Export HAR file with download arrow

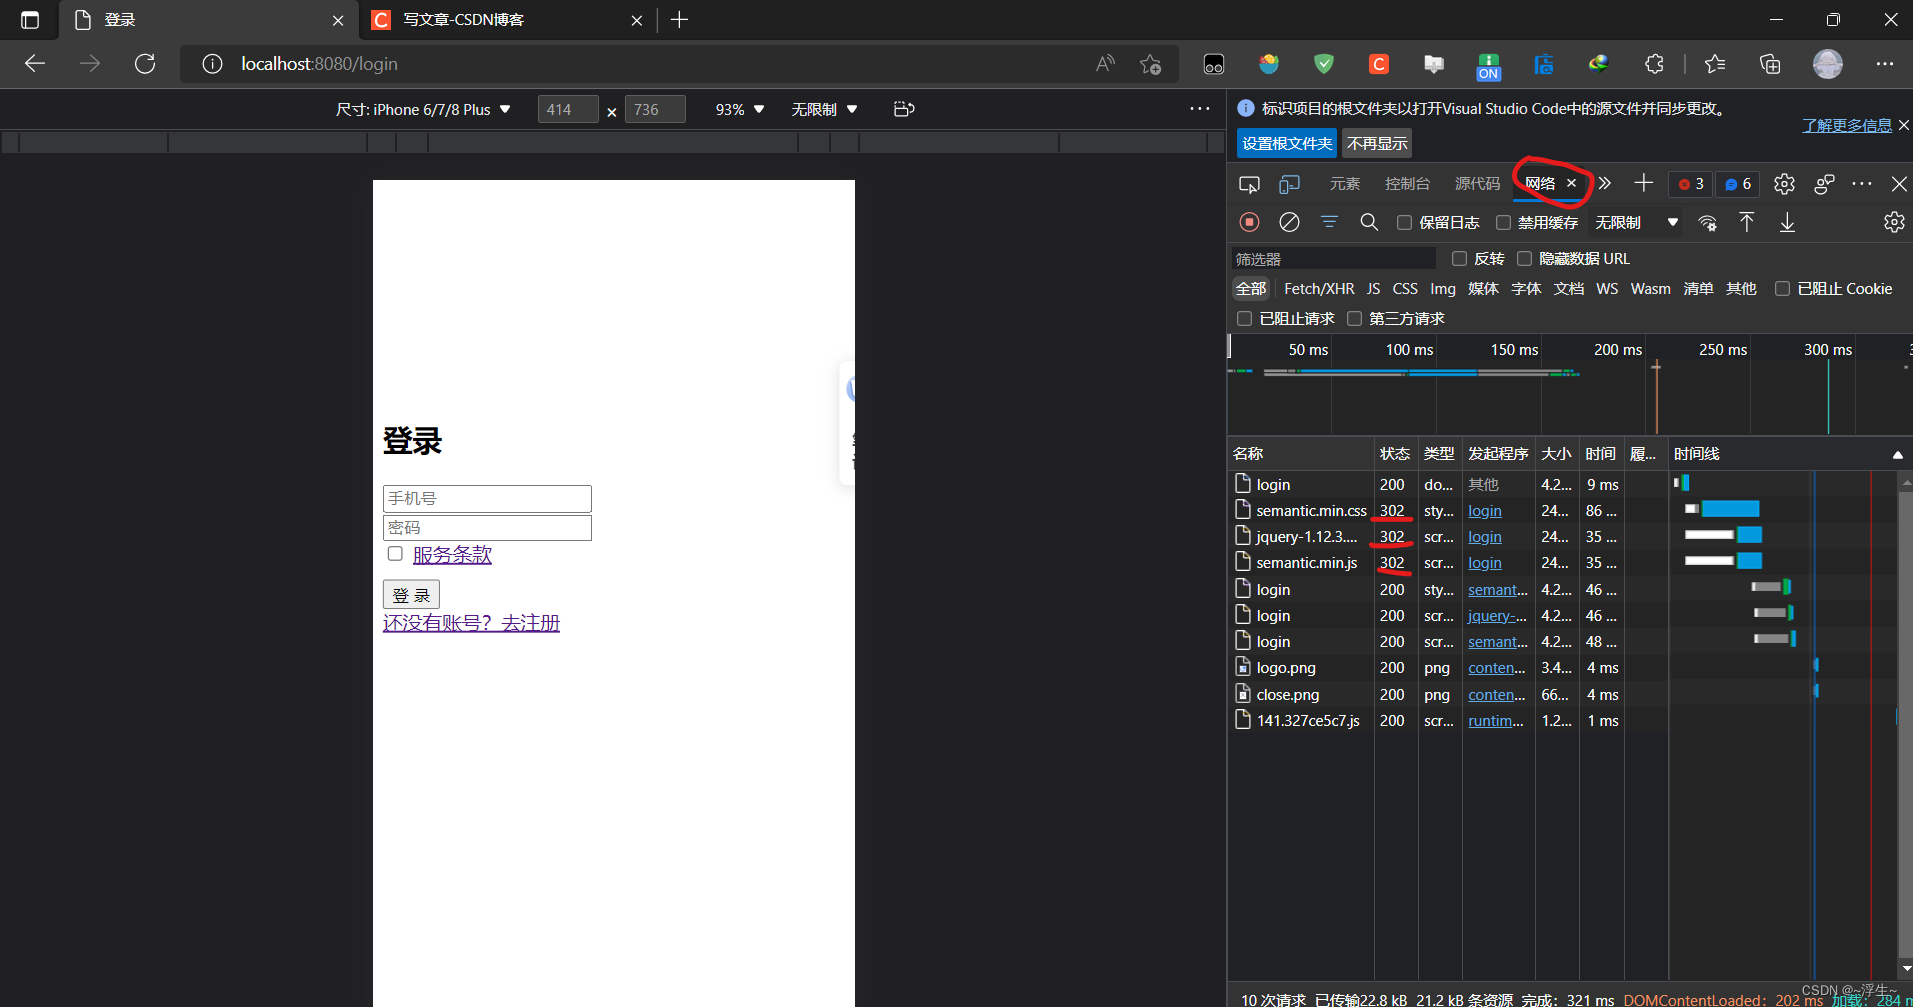coord(1787,222)
